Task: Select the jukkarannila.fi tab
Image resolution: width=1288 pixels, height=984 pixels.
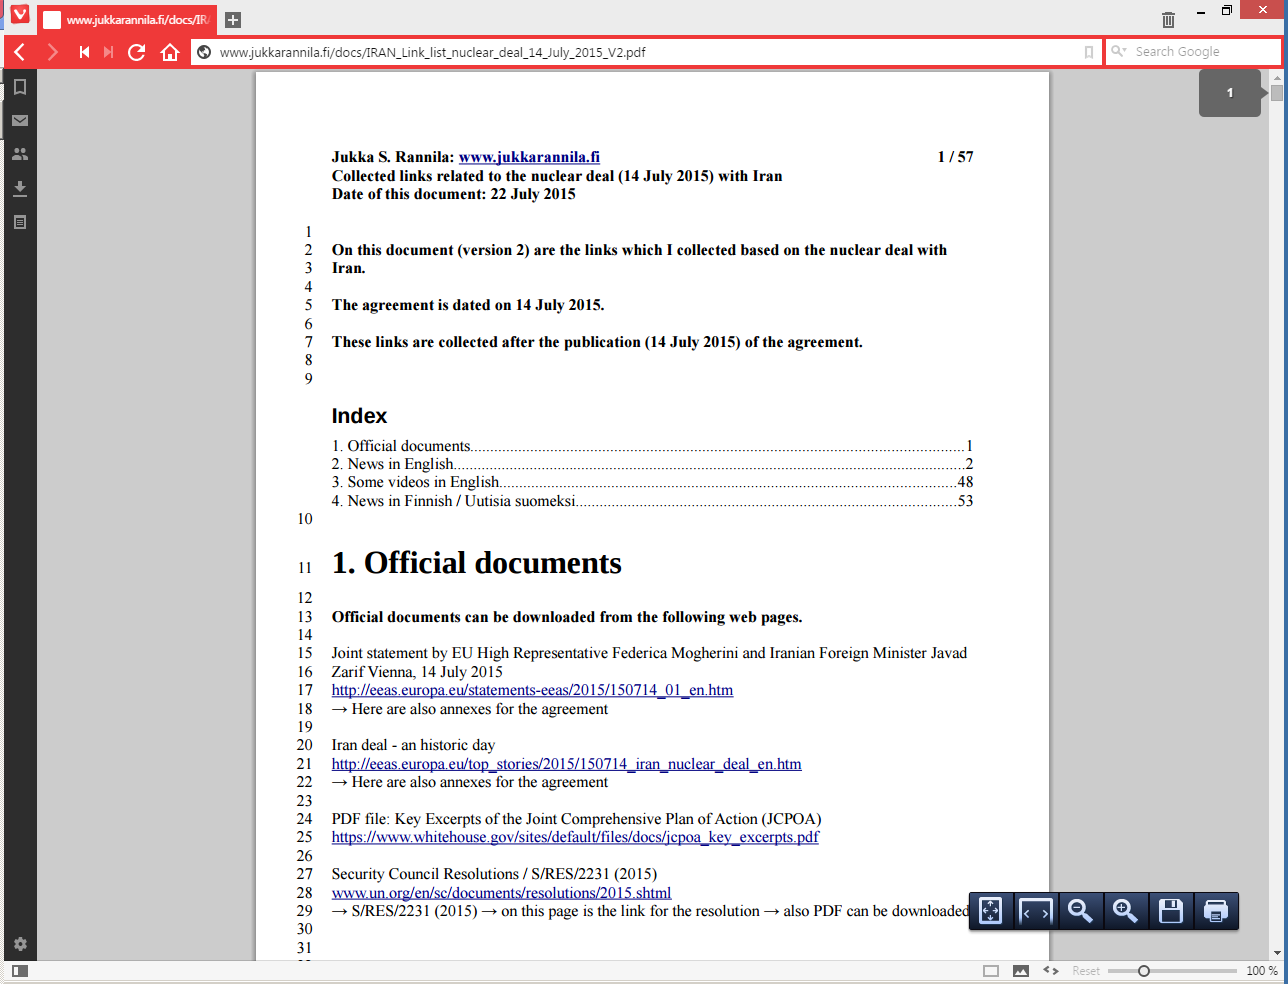Action: pos(127,20)
